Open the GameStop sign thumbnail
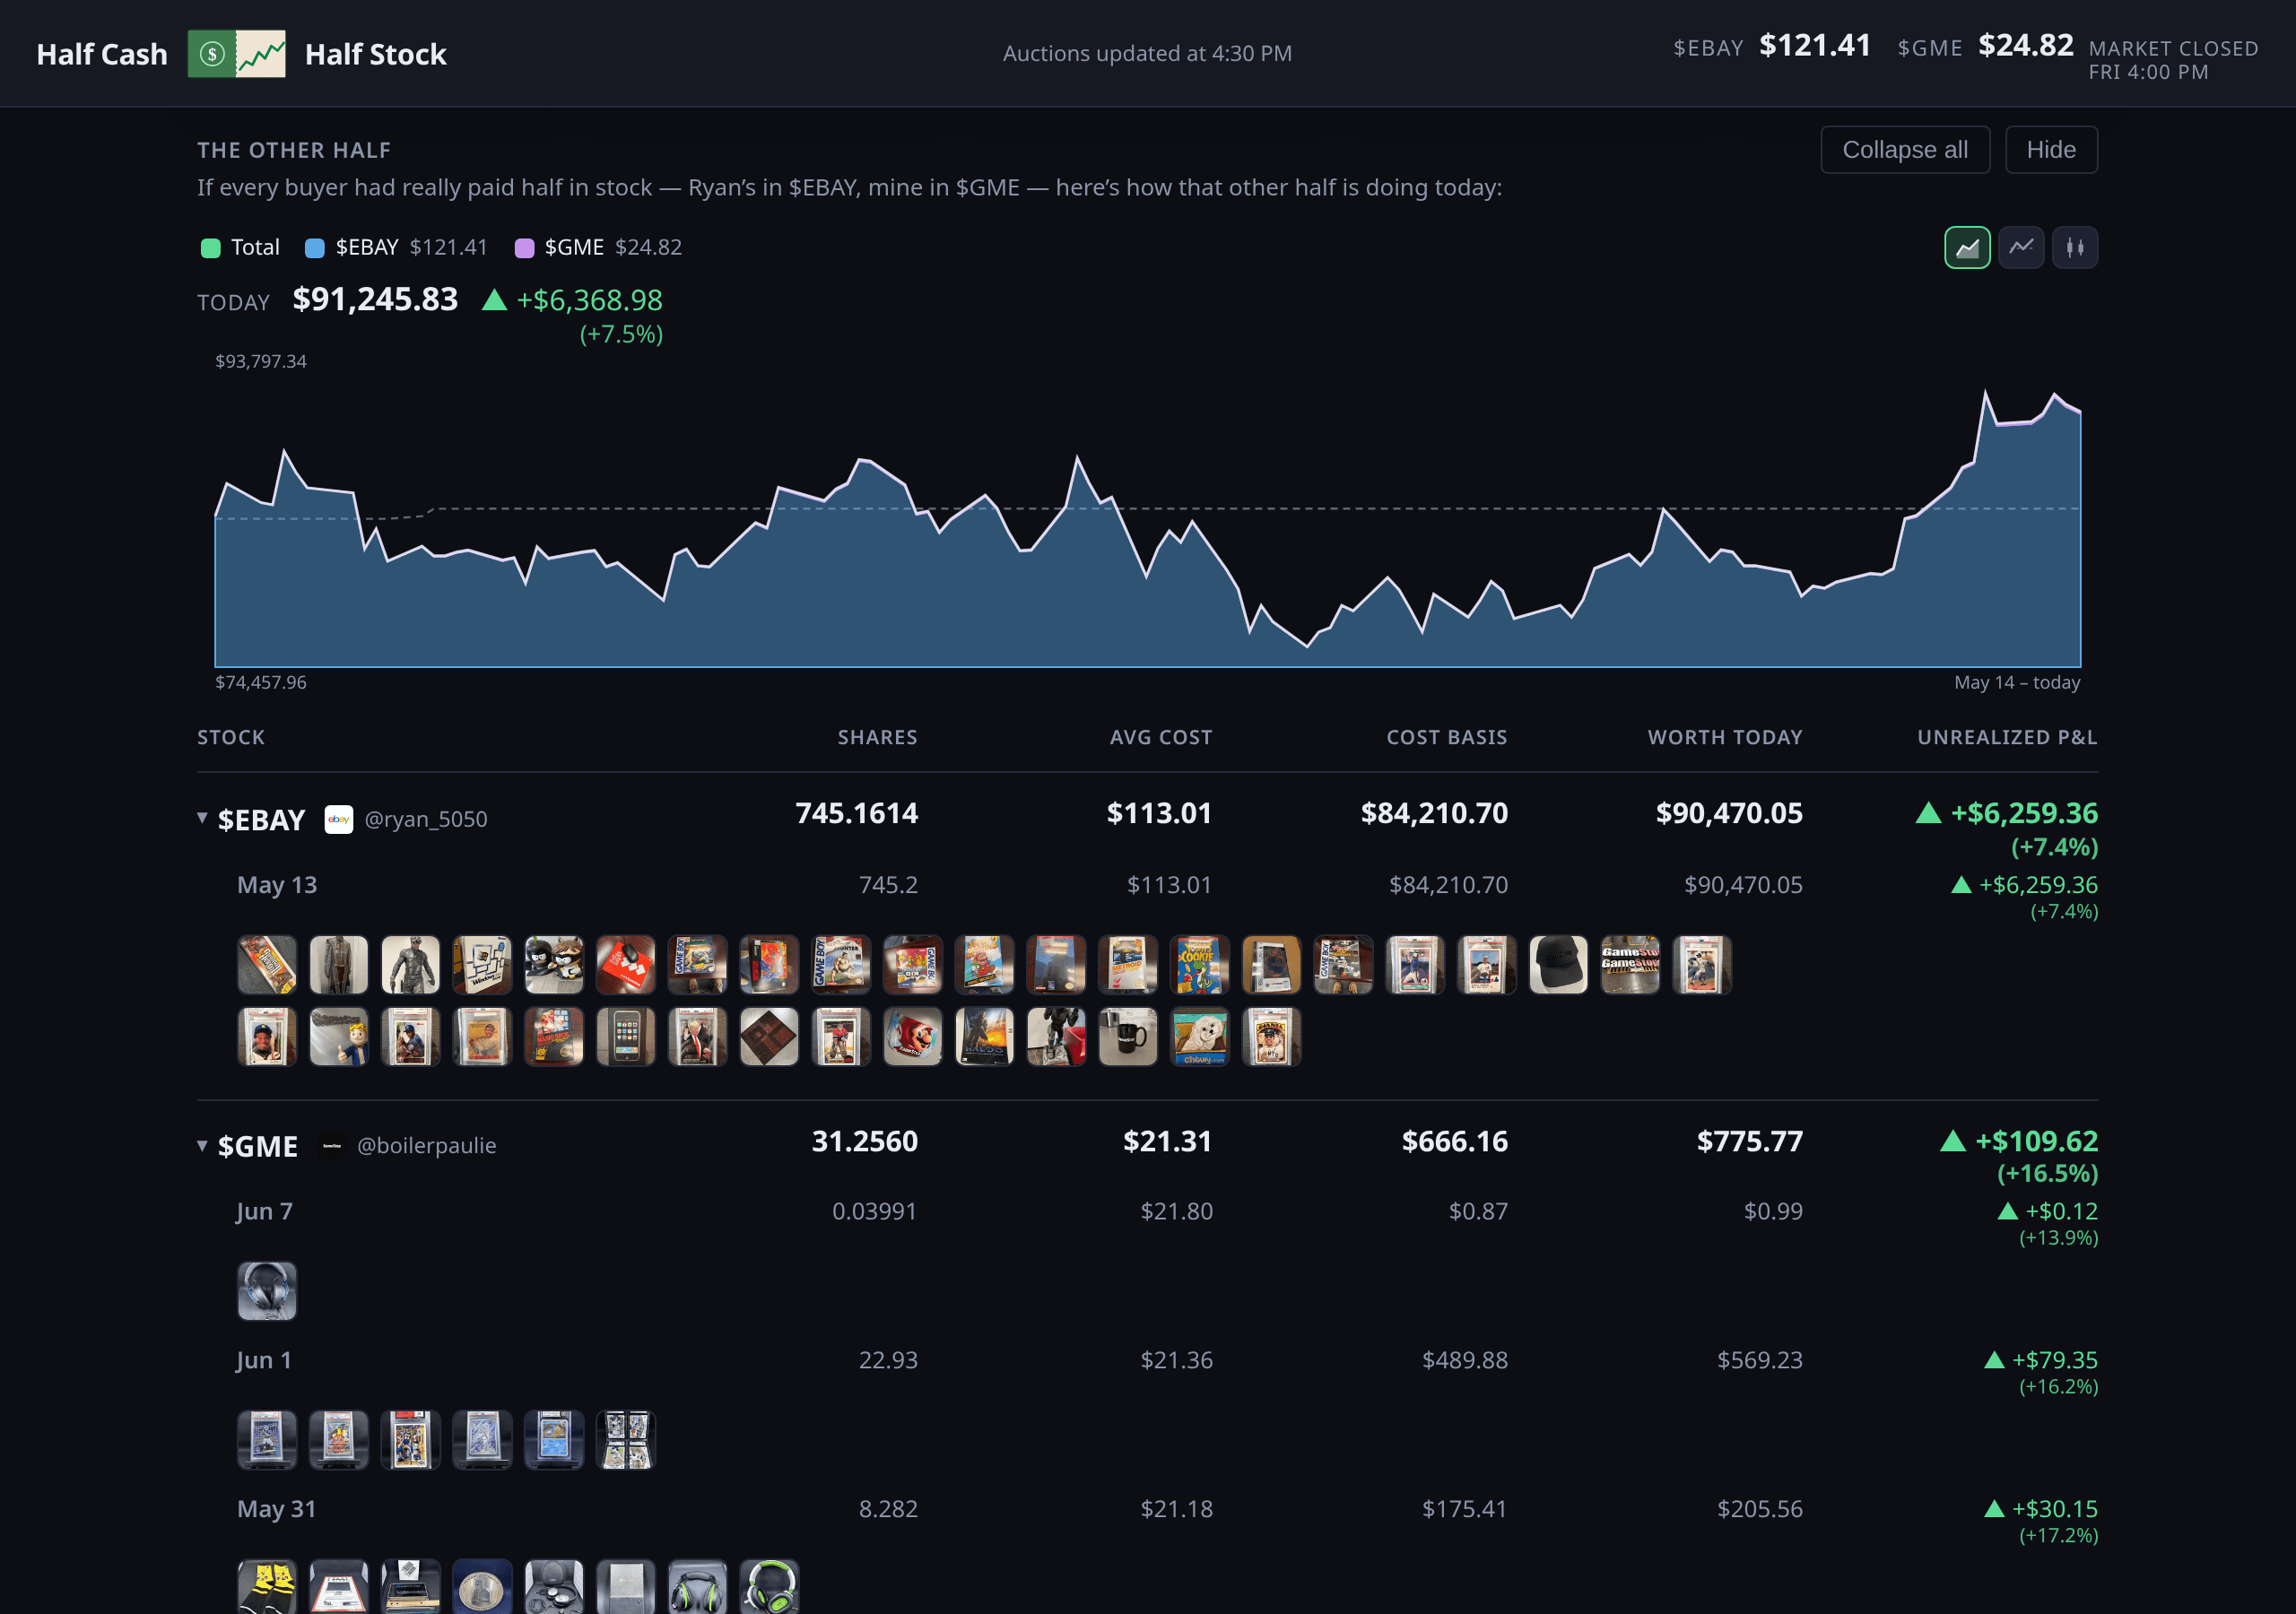 pos(1629,965)
